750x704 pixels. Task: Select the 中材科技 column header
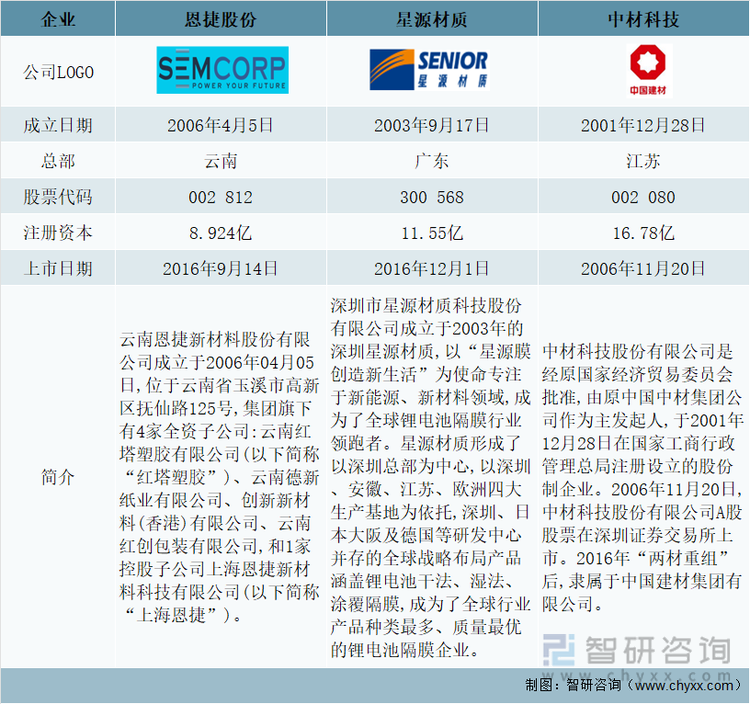pos(645,18)
